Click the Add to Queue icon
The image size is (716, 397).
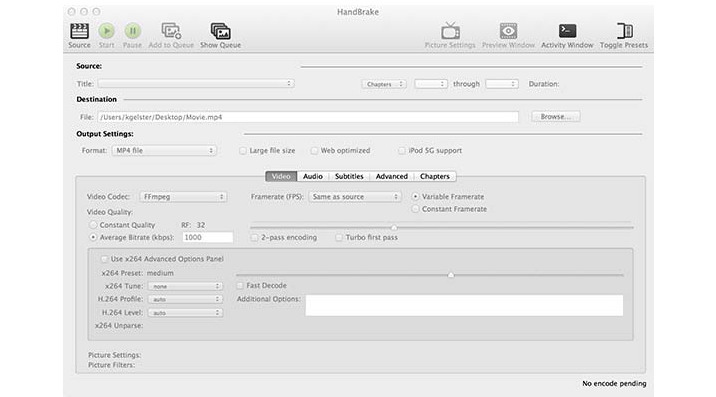coord(171,31)
